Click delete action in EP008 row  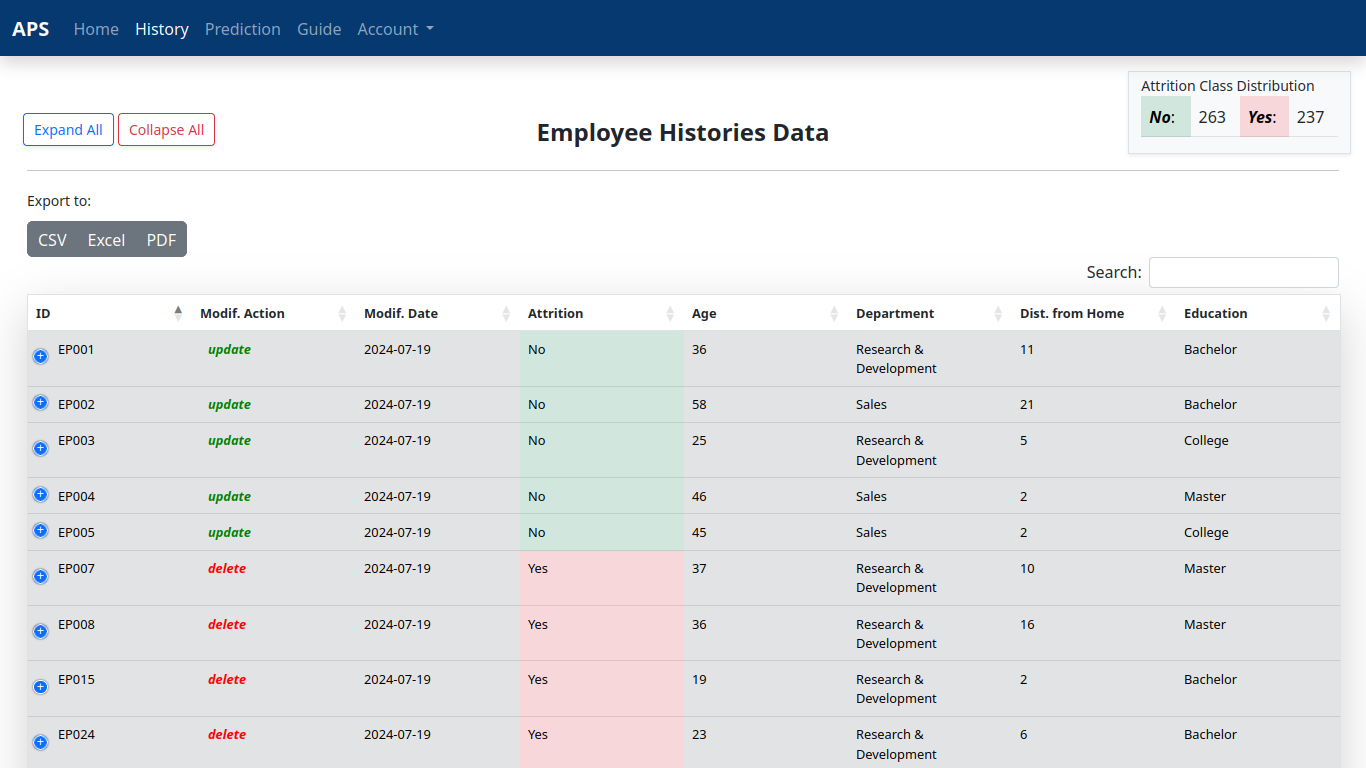click(227, 625)
